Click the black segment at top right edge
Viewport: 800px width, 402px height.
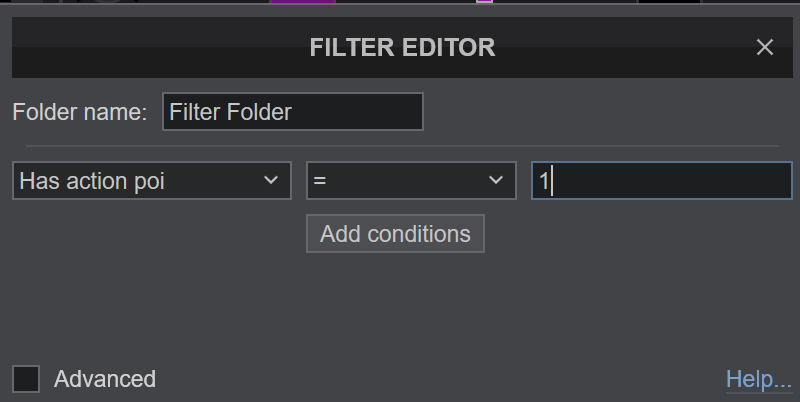pyautogui.click(x=669, y=2)
